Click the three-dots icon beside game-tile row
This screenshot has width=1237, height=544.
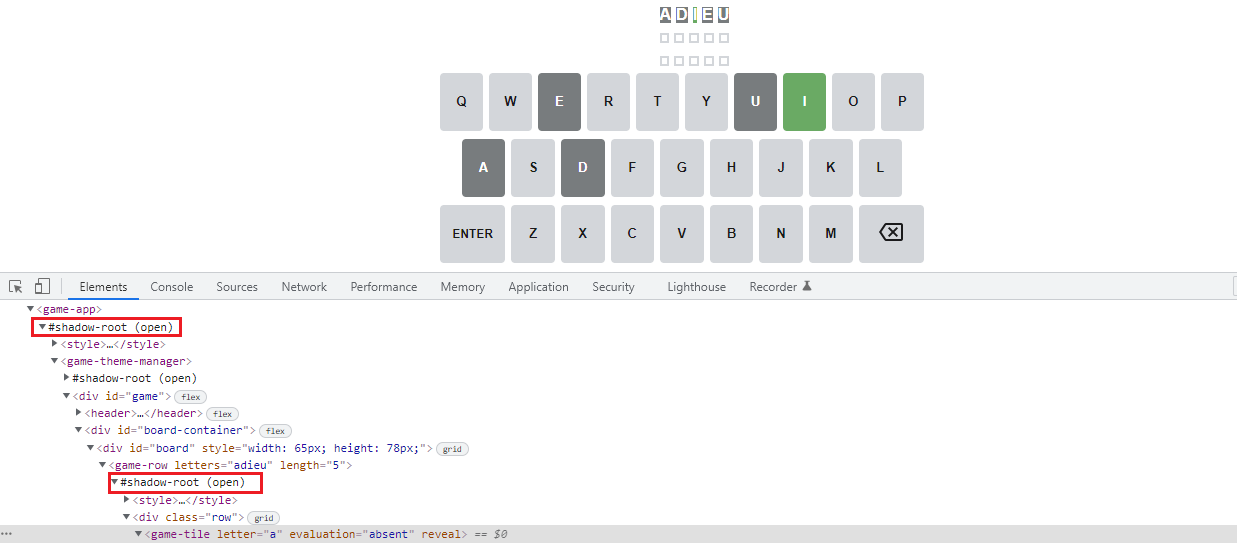7,534
